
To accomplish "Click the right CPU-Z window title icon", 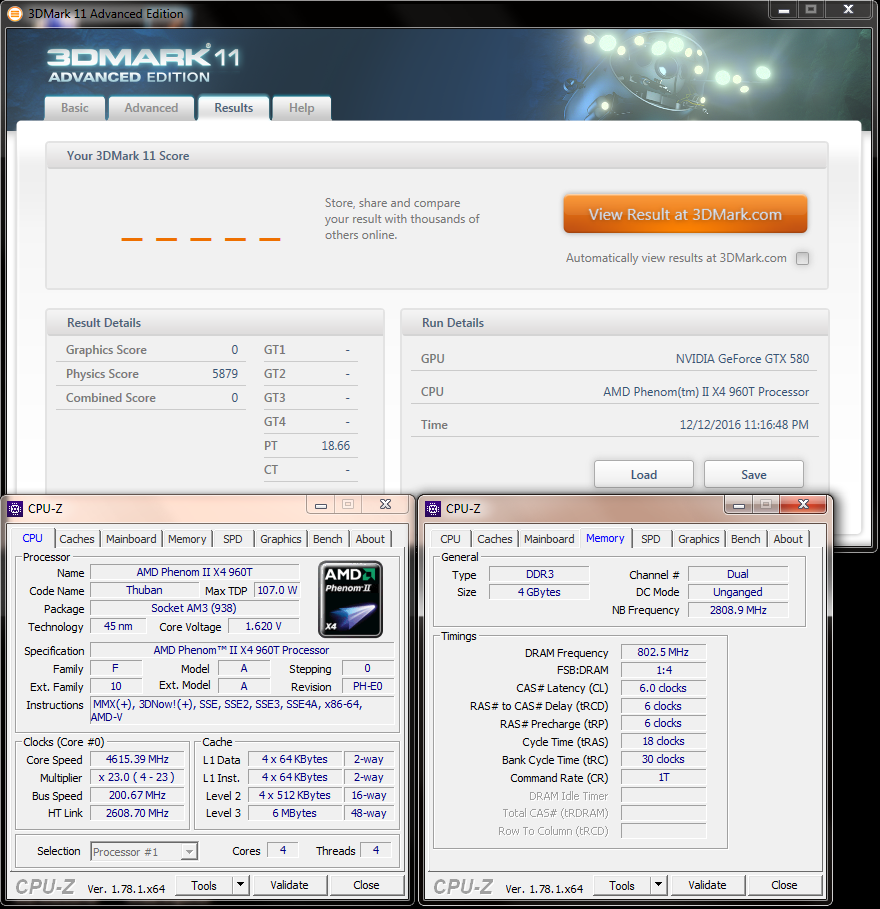I will [432, 508].
